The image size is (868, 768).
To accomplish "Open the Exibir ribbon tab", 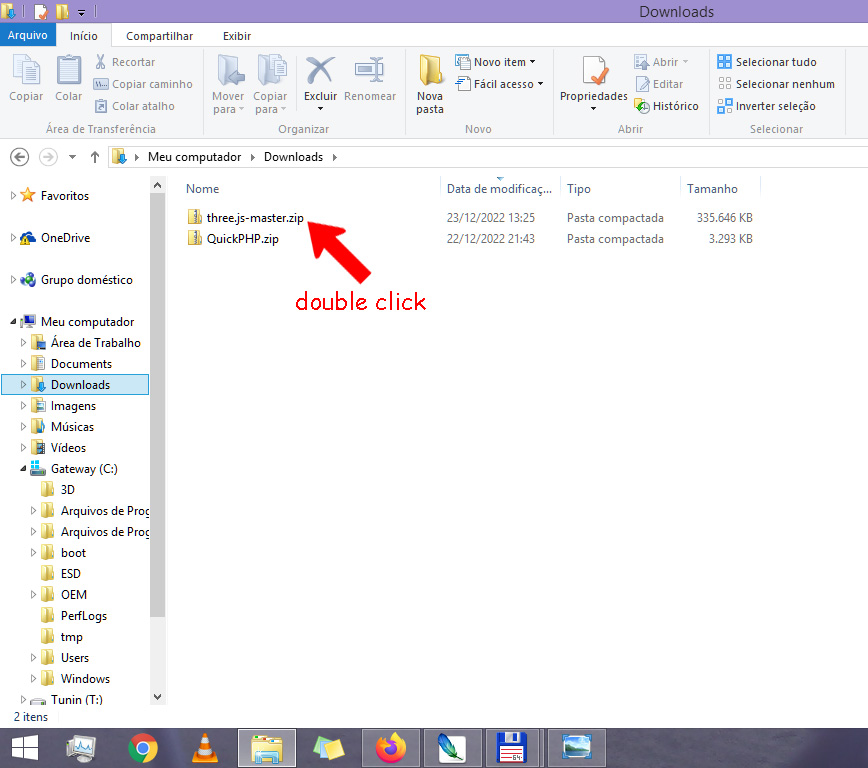I will pos(237,36).
